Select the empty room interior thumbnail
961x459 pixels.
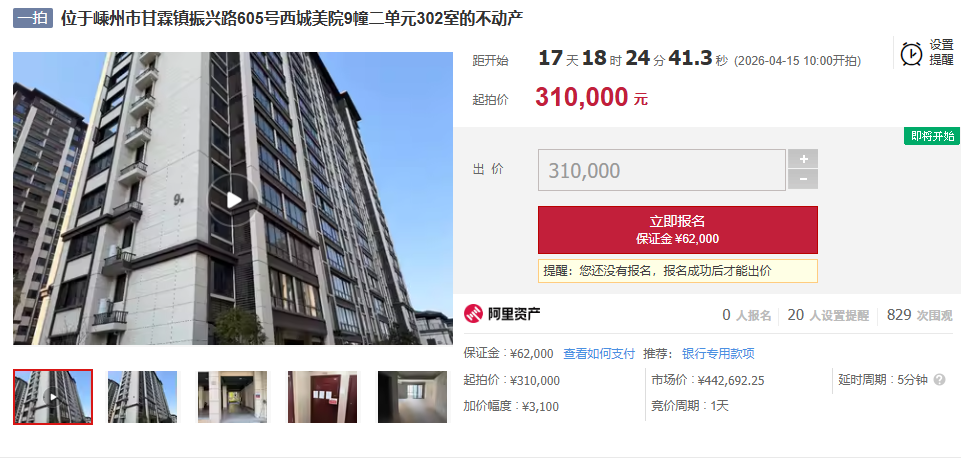[412, 396]
